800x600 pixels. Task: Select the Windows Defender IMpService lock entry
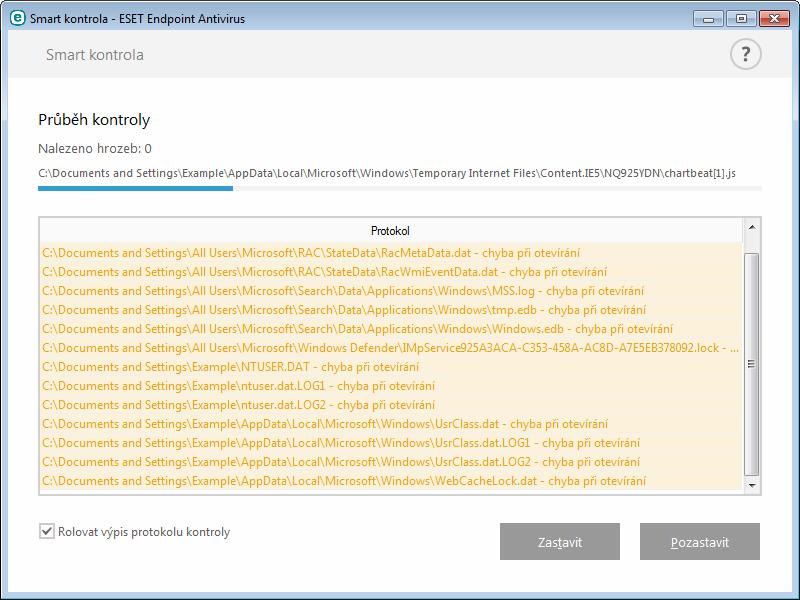(x=391, y=348)
